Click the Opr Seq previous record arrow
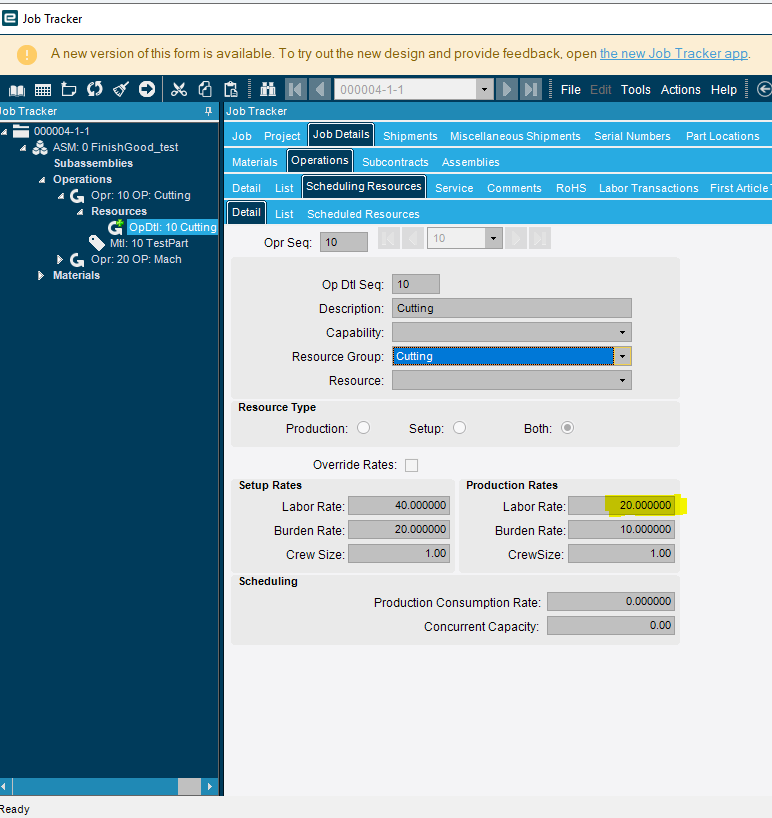The image size is (772, 818). pos(413,239)
